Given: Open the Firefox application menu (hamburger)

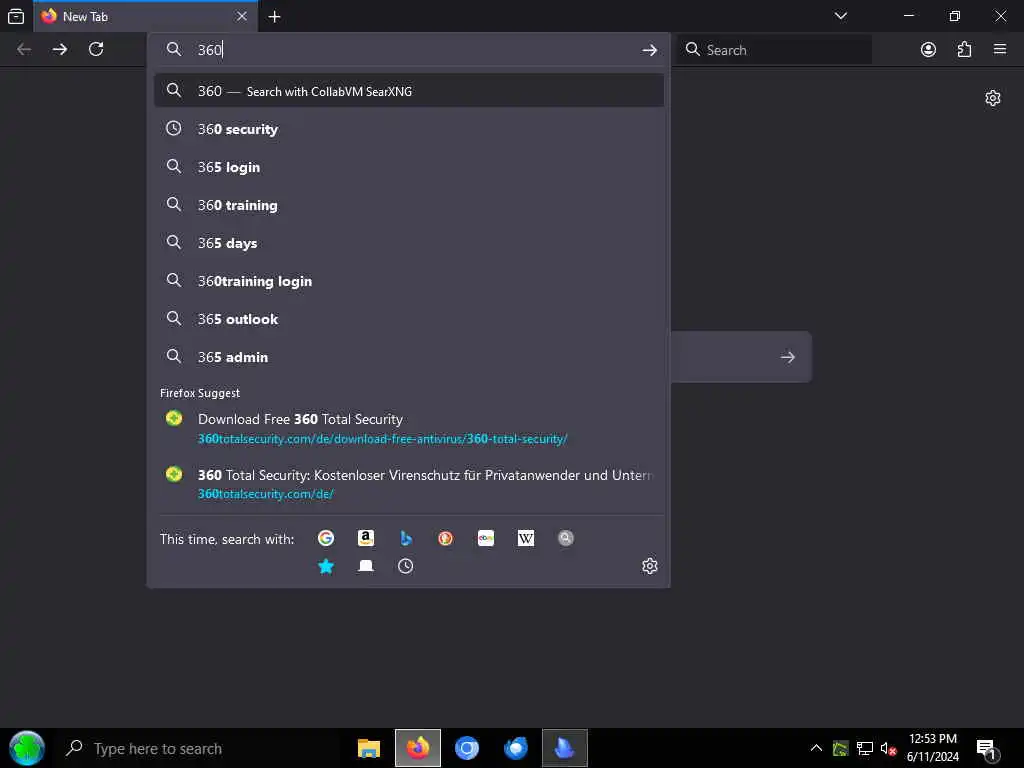Looking at the screenshot, I should pos(1000,50).
